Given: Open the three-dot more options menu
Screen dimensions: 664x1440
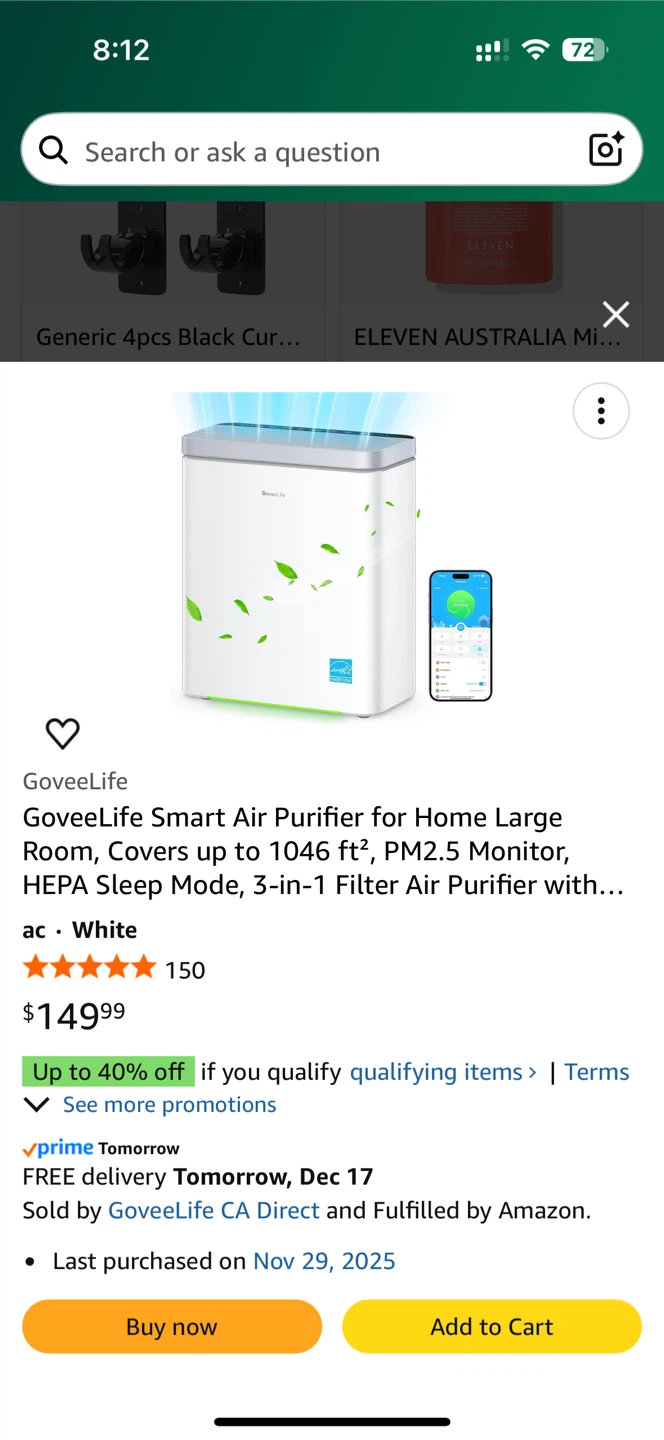Looking at the screenshot, I should point(601,411).
